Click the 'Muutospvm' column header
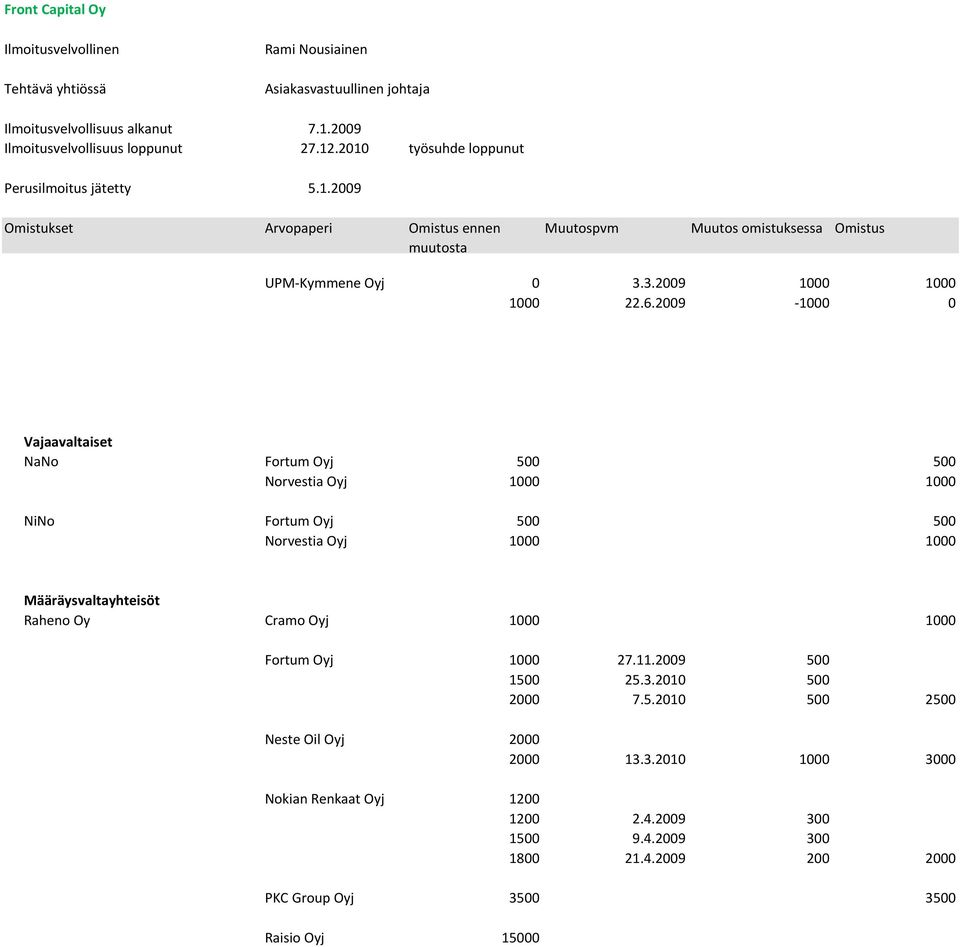Image resolution: width=960 pixels, height=947 pixels. (582, 228)
